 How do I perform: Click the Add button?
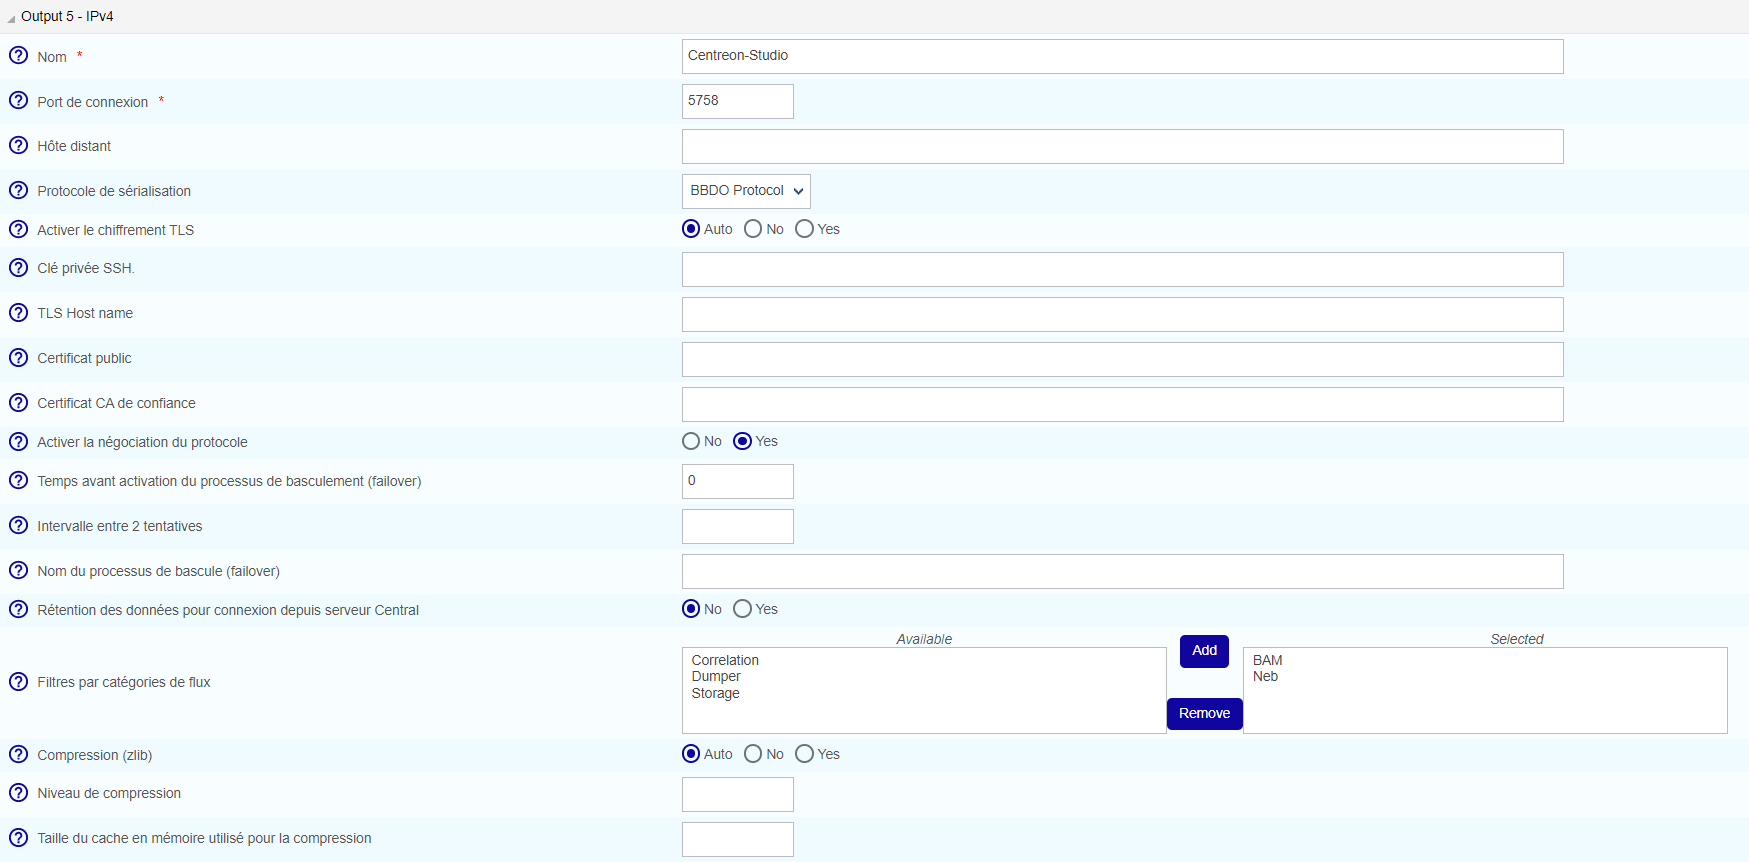coord(1204,651)
